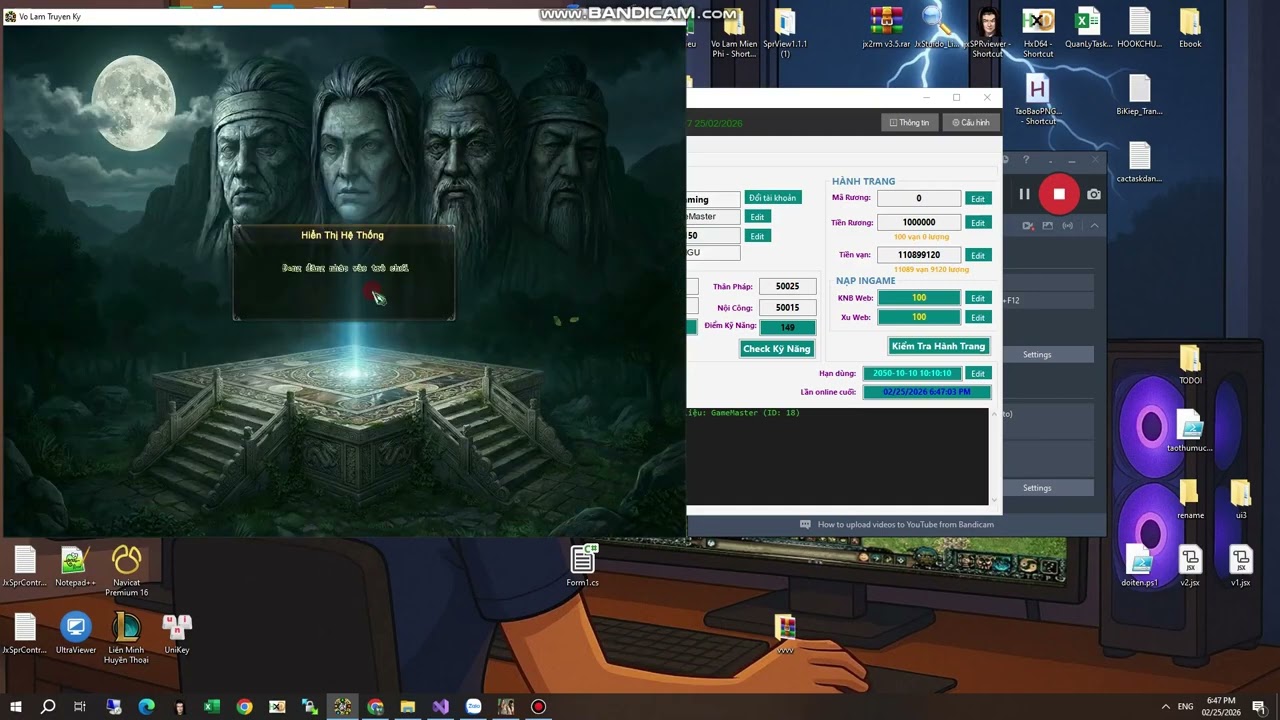Screen dimensions: 1280x720
Task: Stop the Bandicam recording with red button
Action: coord(1059,194)
